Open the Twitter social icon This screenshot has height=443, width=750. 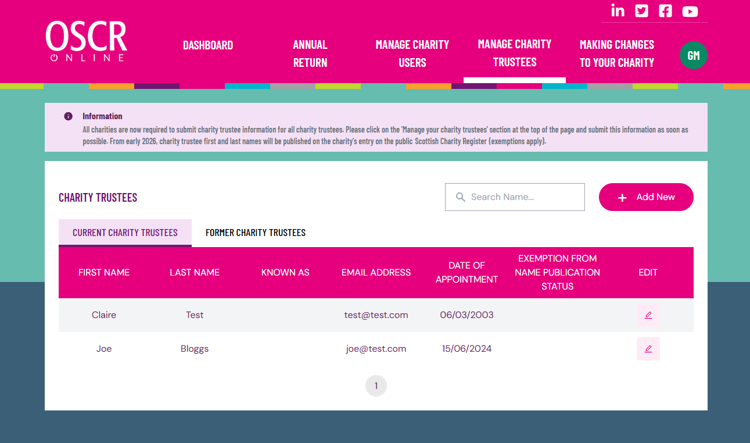click(642, 11)
